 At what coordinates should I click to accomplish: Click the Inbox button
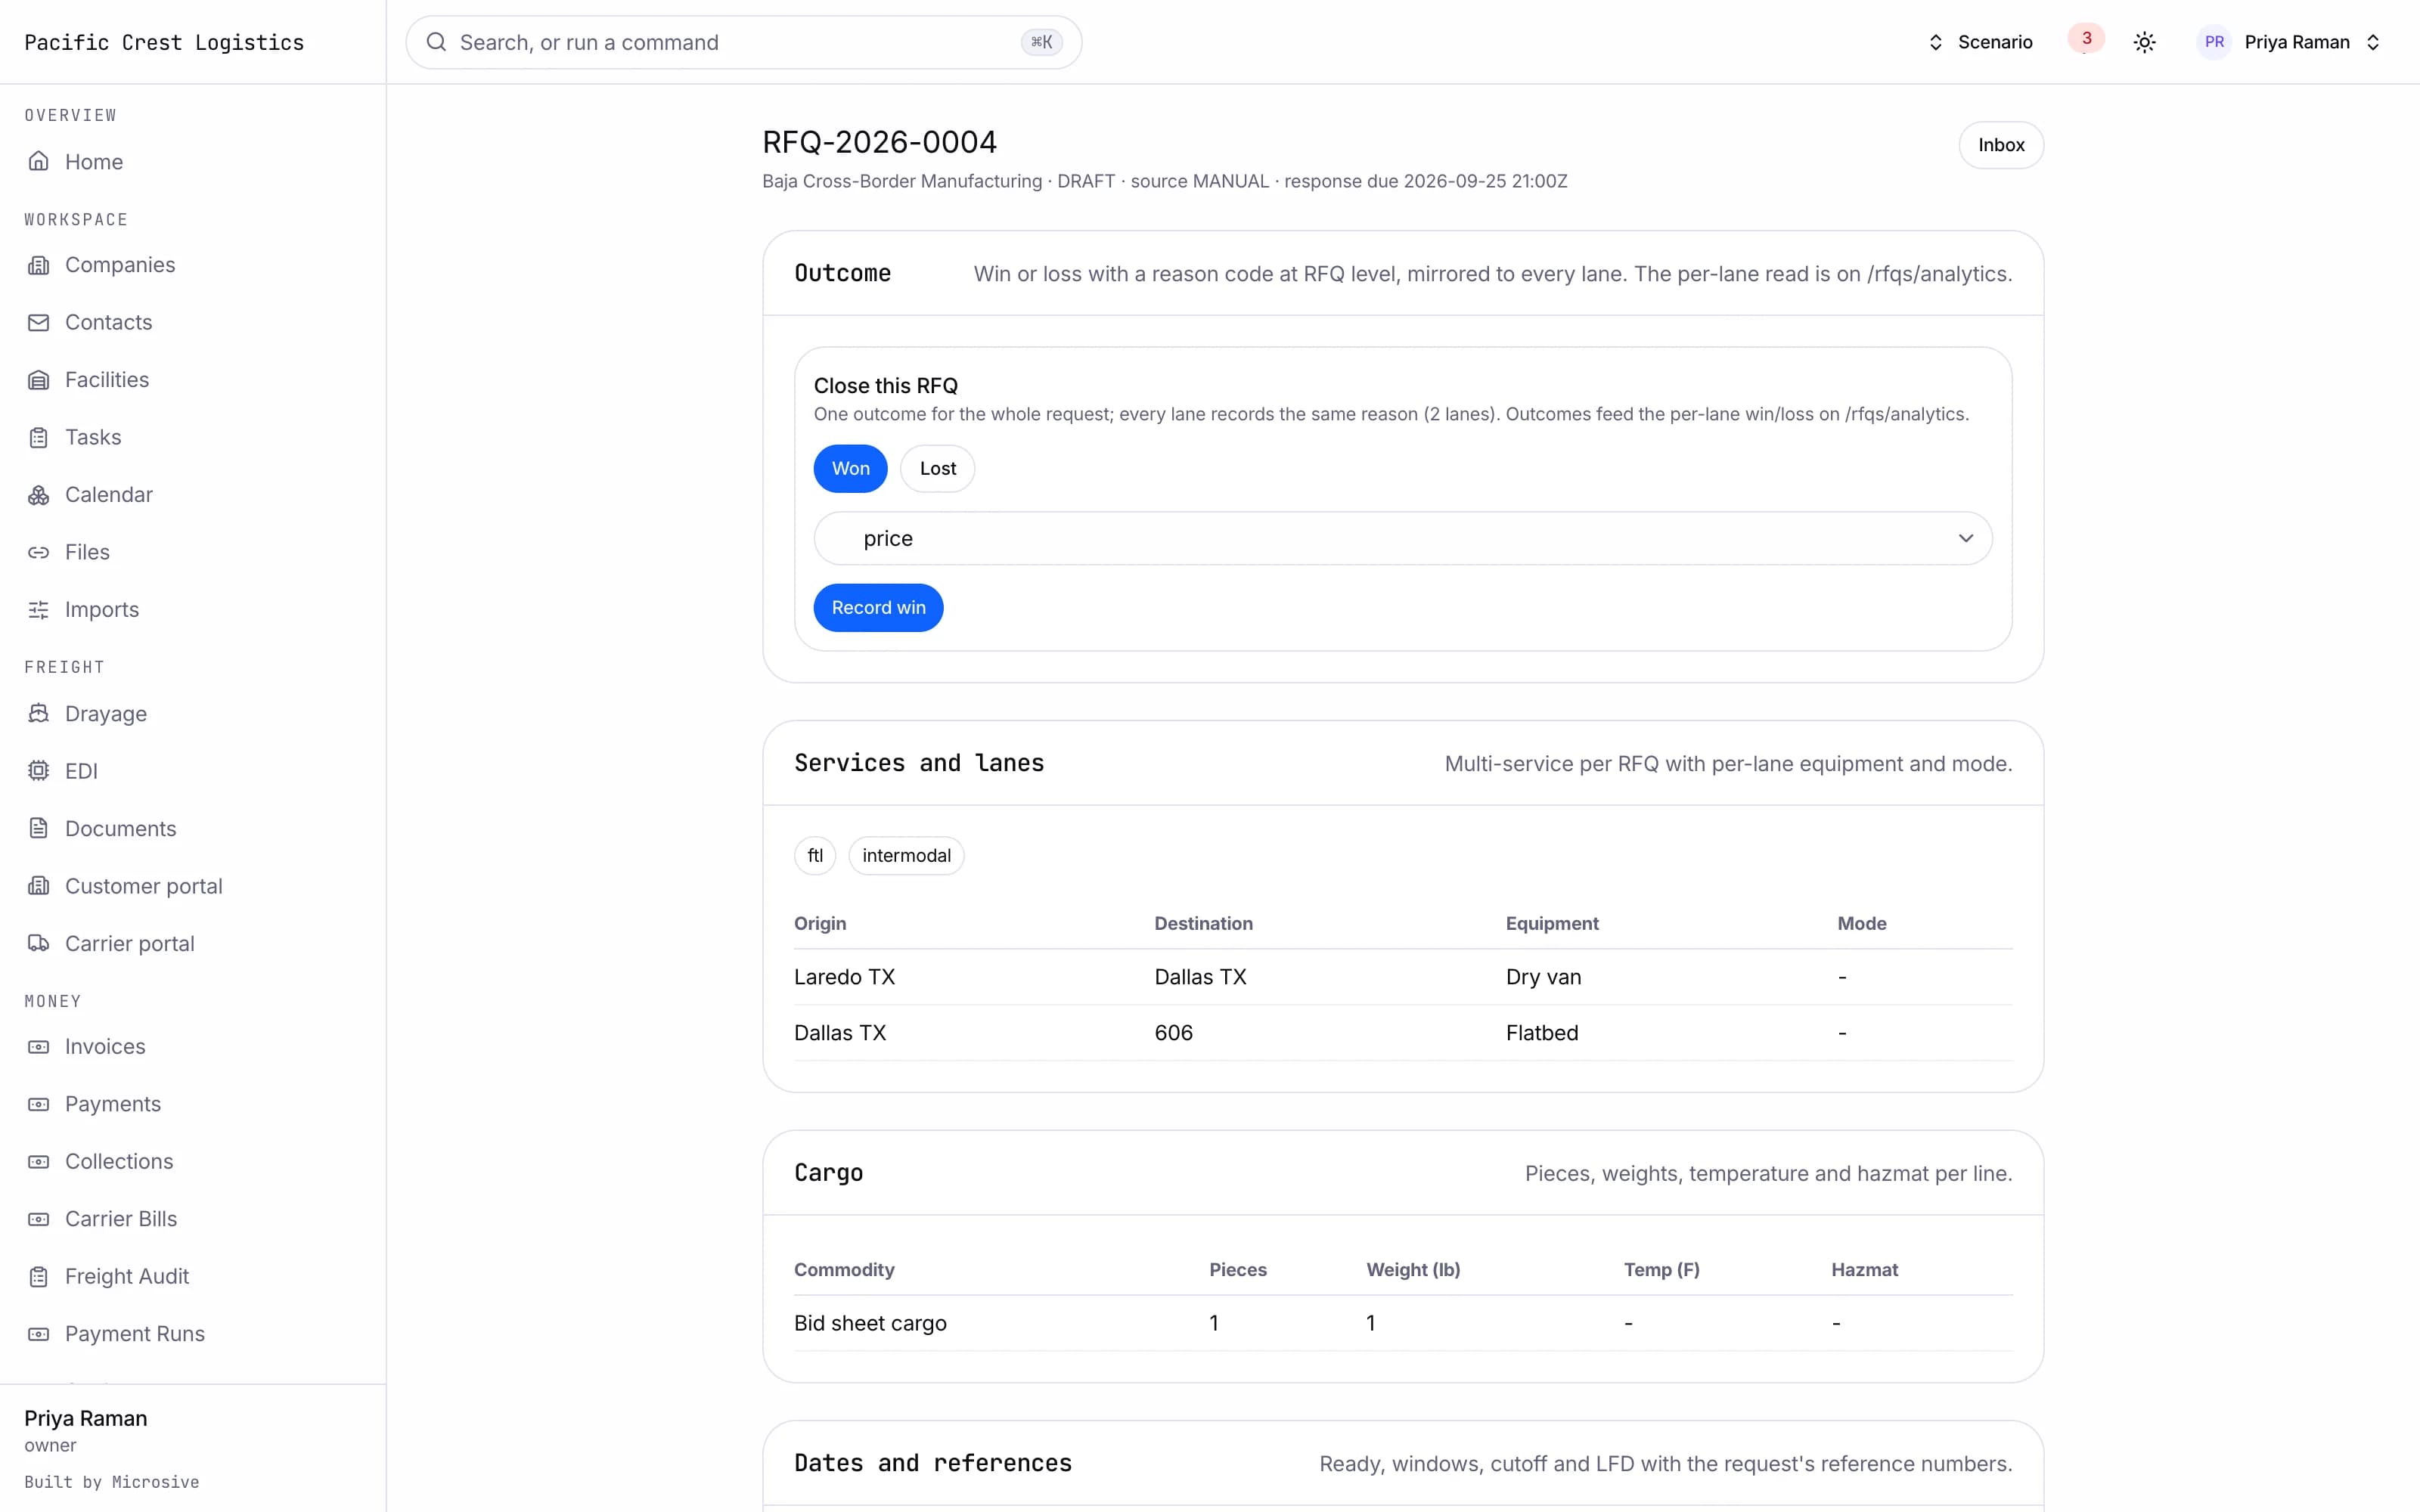[x=2000, y=145]
